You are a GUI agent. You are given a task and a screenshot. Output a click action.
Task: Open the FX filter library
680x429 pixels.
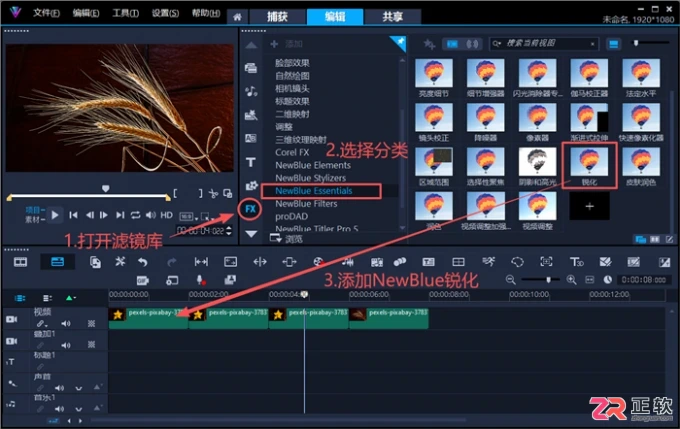(x=251, y=209)
